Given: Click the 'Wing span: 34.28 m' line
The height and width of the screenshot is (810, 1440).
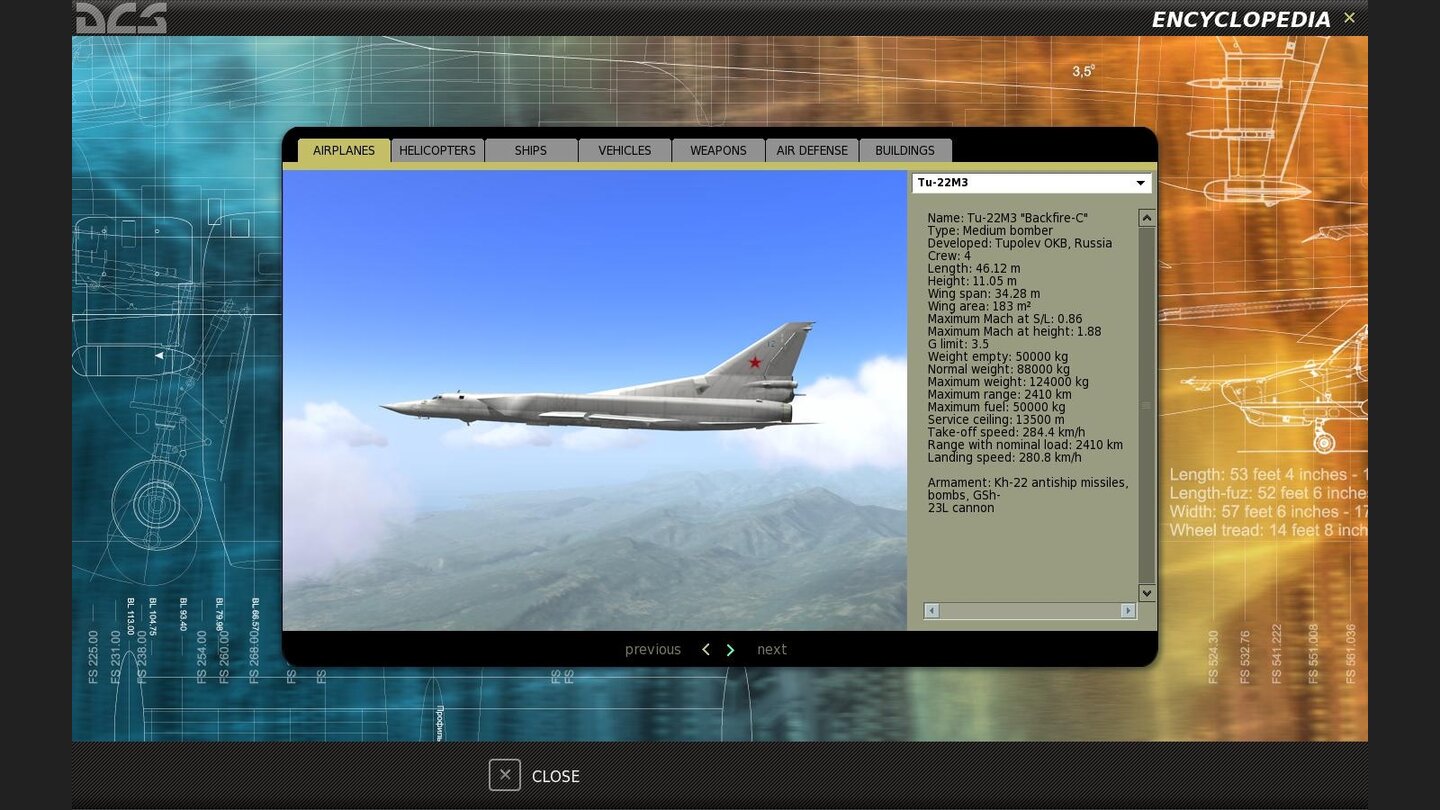Looking at the screenshot, I should (x=983, y=294).
